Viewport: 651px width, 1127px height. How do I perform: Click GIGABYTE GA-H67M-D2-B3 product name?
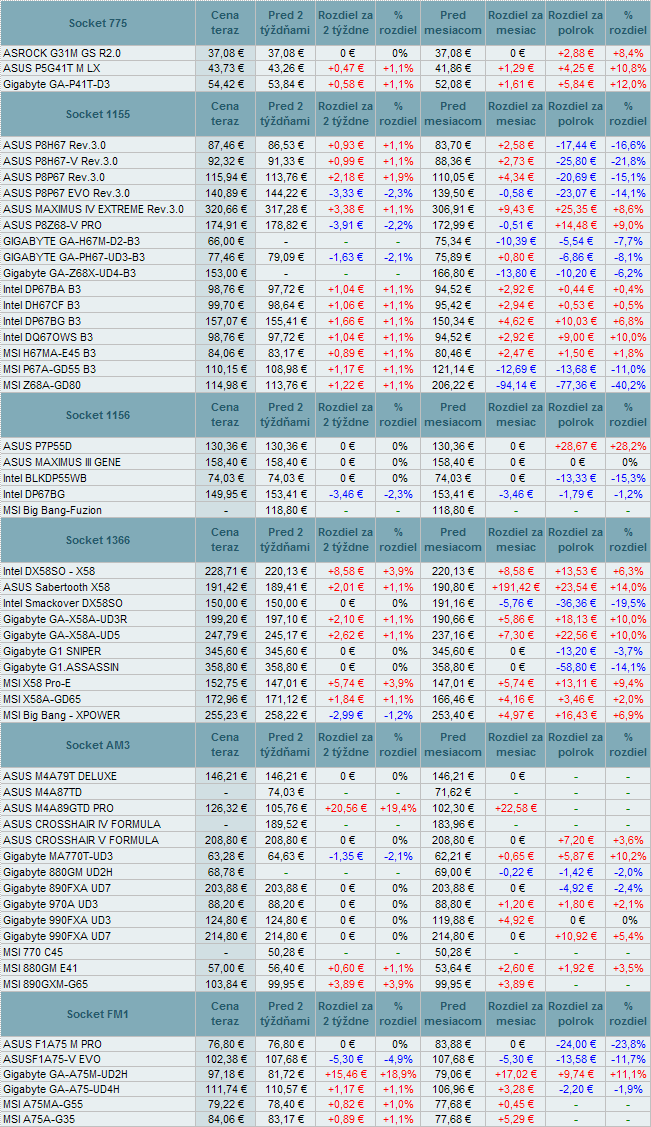(72, 241)
